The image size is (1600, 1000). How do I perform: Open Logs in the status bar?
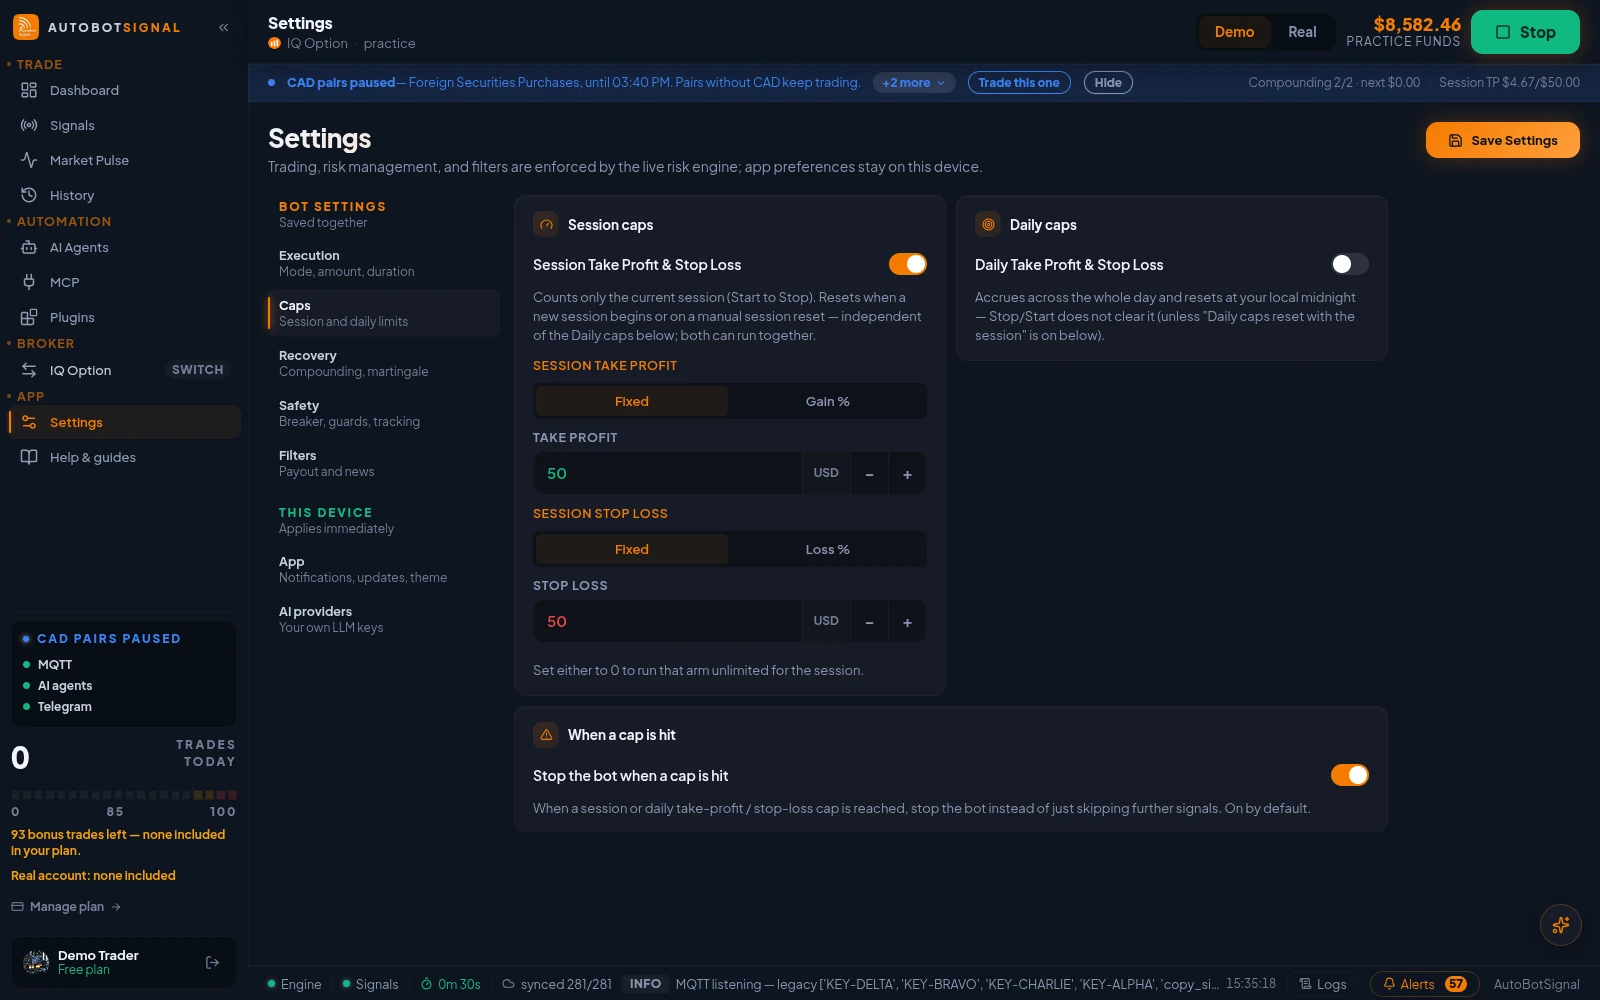click(x=1322, y=984)
